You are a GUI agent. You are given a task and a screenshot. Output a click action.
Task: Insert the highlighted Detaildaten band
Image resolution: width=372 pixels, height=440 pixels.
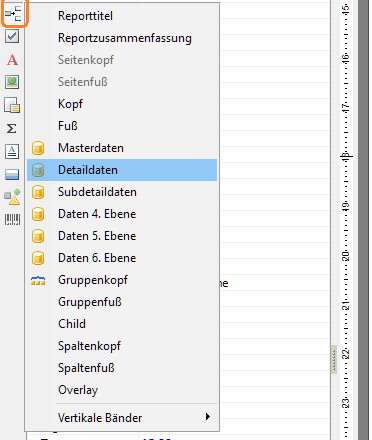tap(122, 170)
